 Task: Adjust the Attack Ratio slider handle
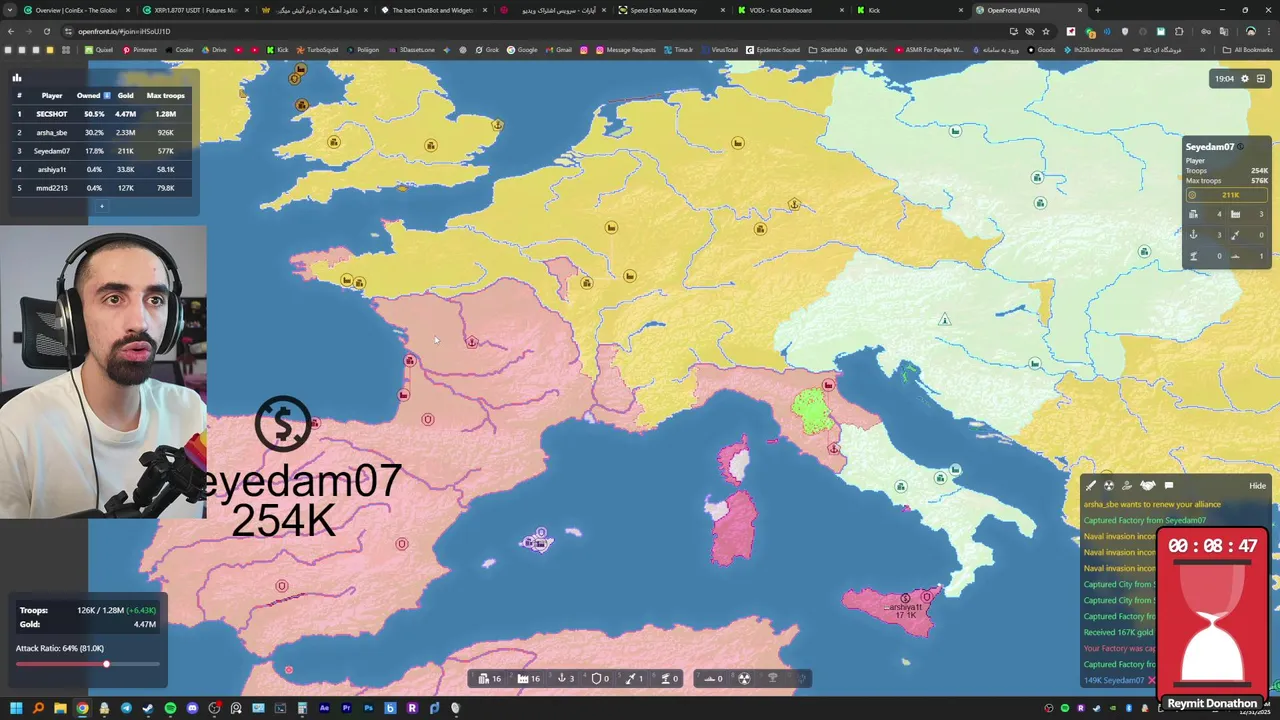[106, 664]
